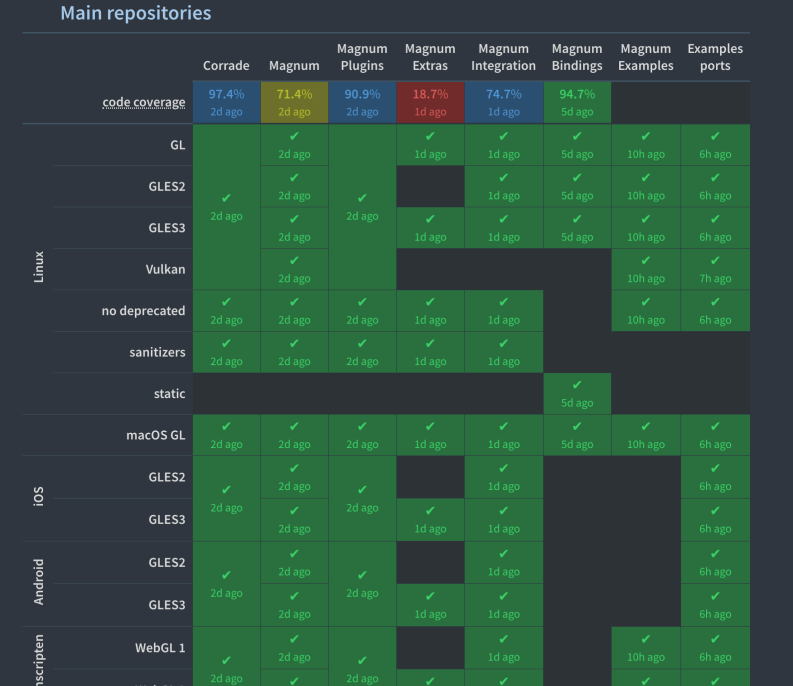Open Examples ports Linux Vulkan 7h ago cell
Viewport: 793px width, 686px height.
pos(715,270)
